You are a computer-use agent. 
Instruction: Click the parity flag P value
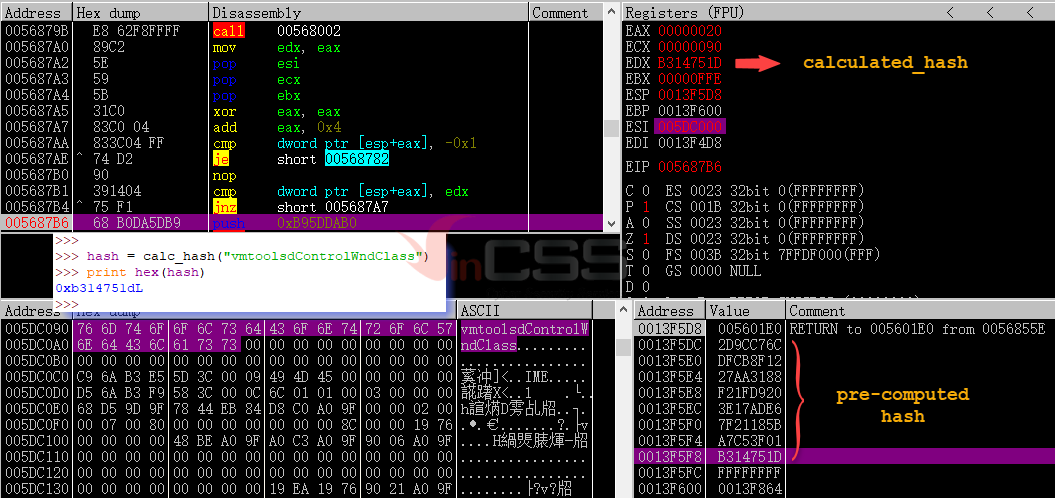click(645, 207)
